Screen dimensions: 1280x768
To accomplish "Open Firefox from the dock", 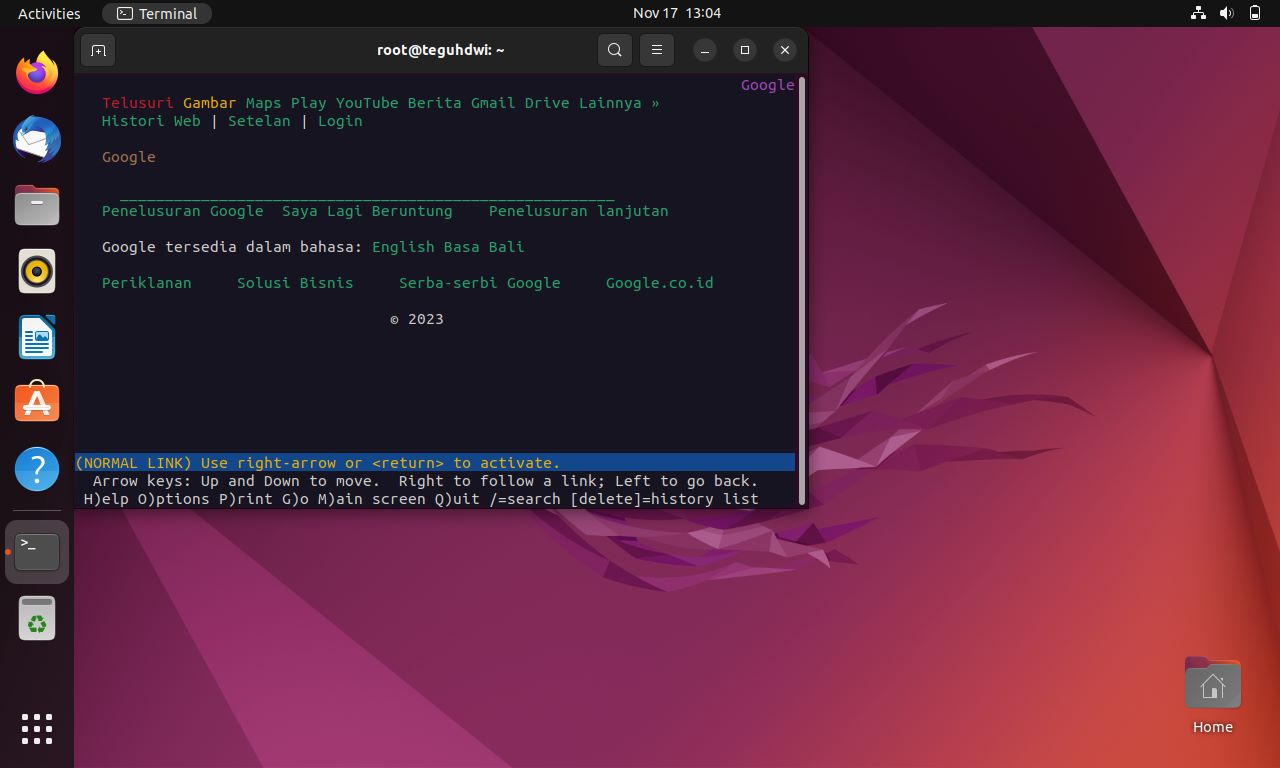I will pyautogui.click(x=37, y=73).
